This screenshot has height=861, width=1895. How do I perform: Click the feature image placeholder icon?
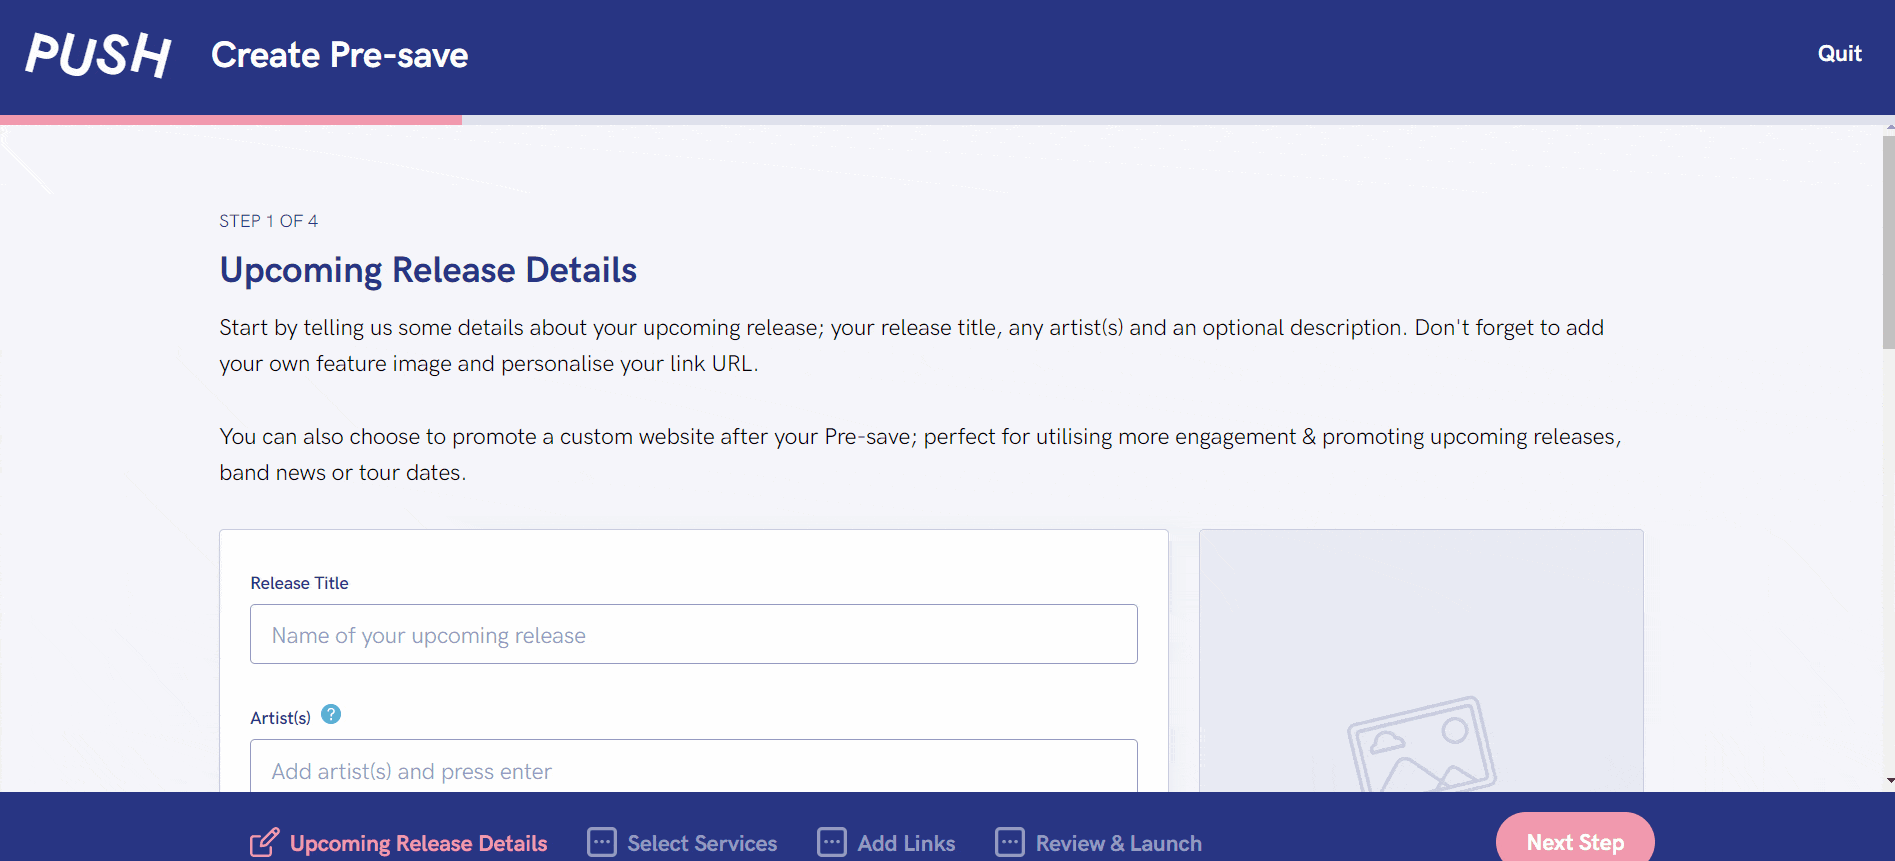(1421, 745)
